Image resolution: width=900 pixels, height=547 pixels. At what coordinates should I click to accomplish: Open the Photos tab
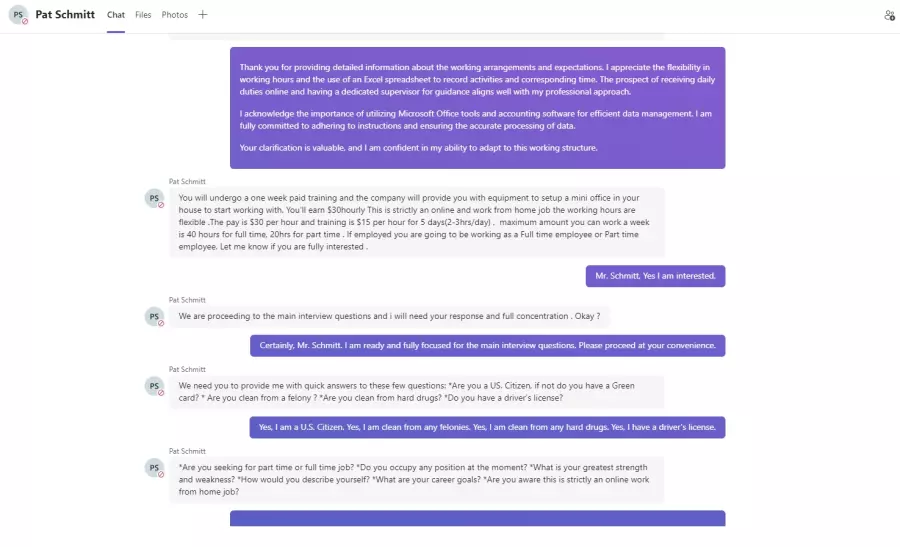(x=174, y=15)
